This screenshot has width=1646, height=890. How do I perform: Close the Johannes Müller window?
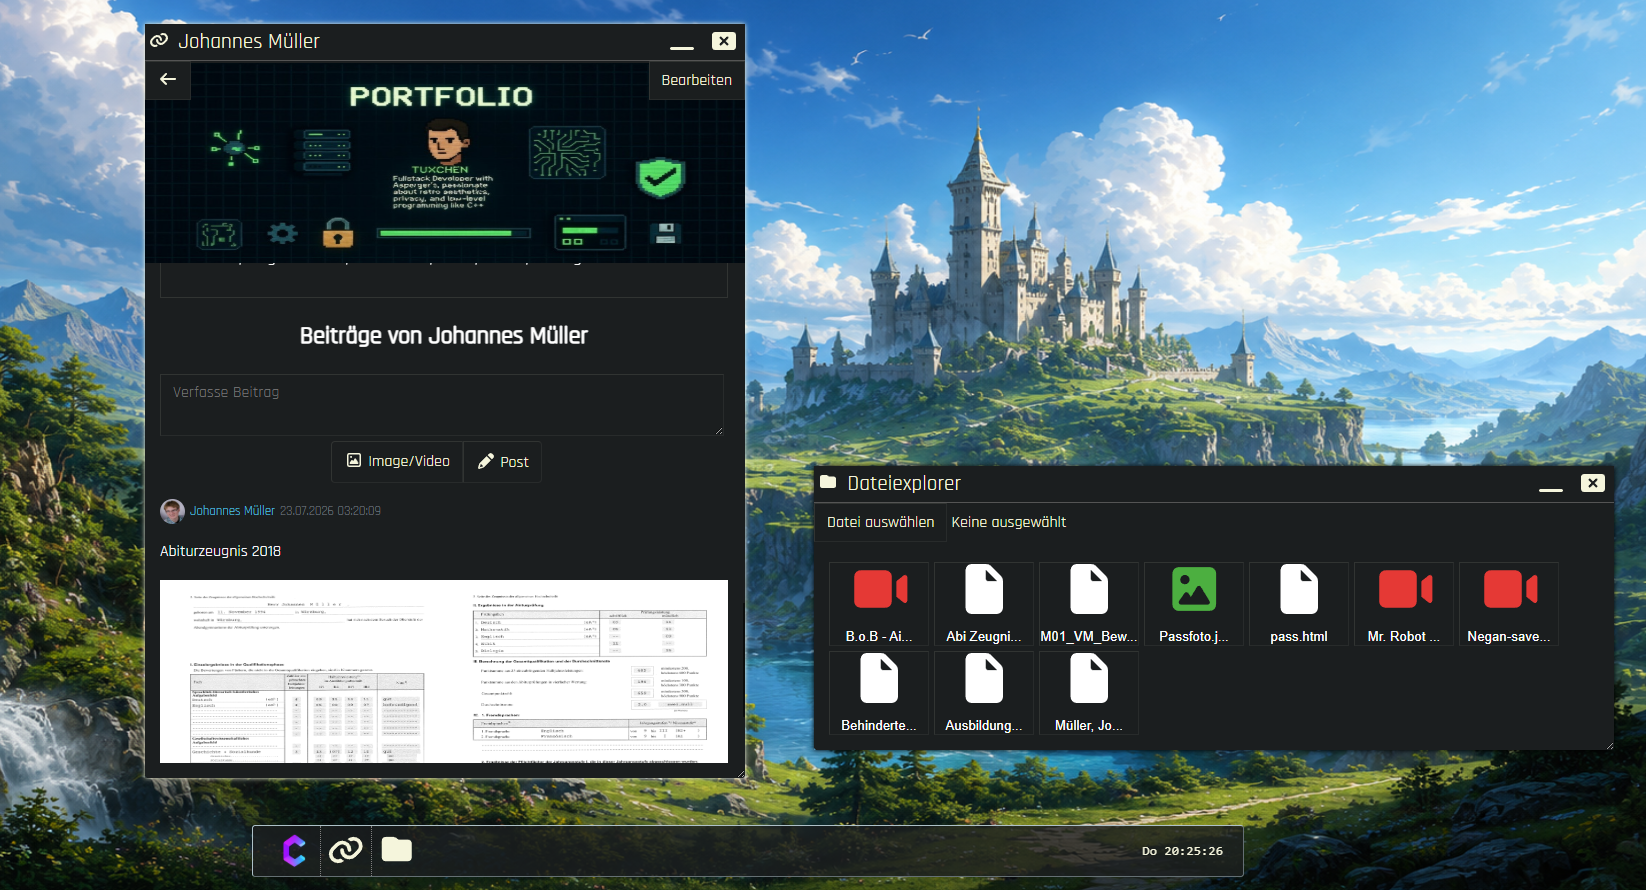(724, 41)
